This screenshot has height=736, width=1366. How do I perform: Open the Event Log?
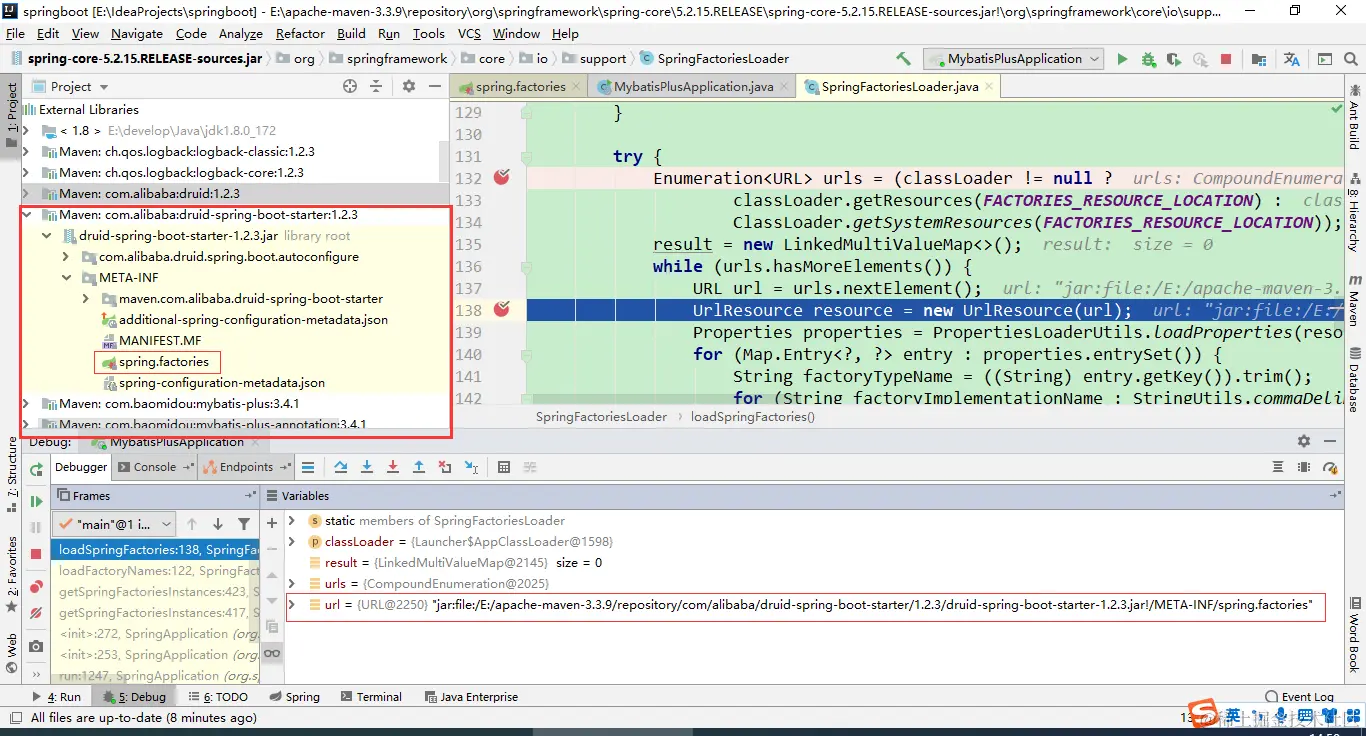pyautogui.click(x=1299, y=697)
